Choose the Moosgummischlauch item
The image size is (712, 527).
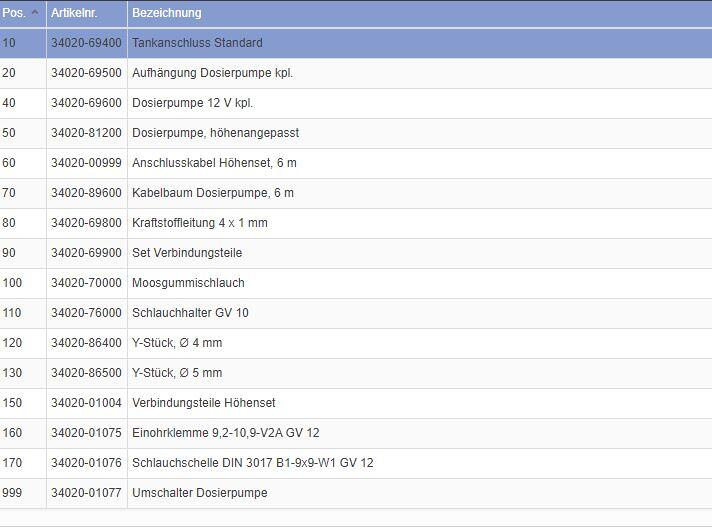[x=188, y=283]
